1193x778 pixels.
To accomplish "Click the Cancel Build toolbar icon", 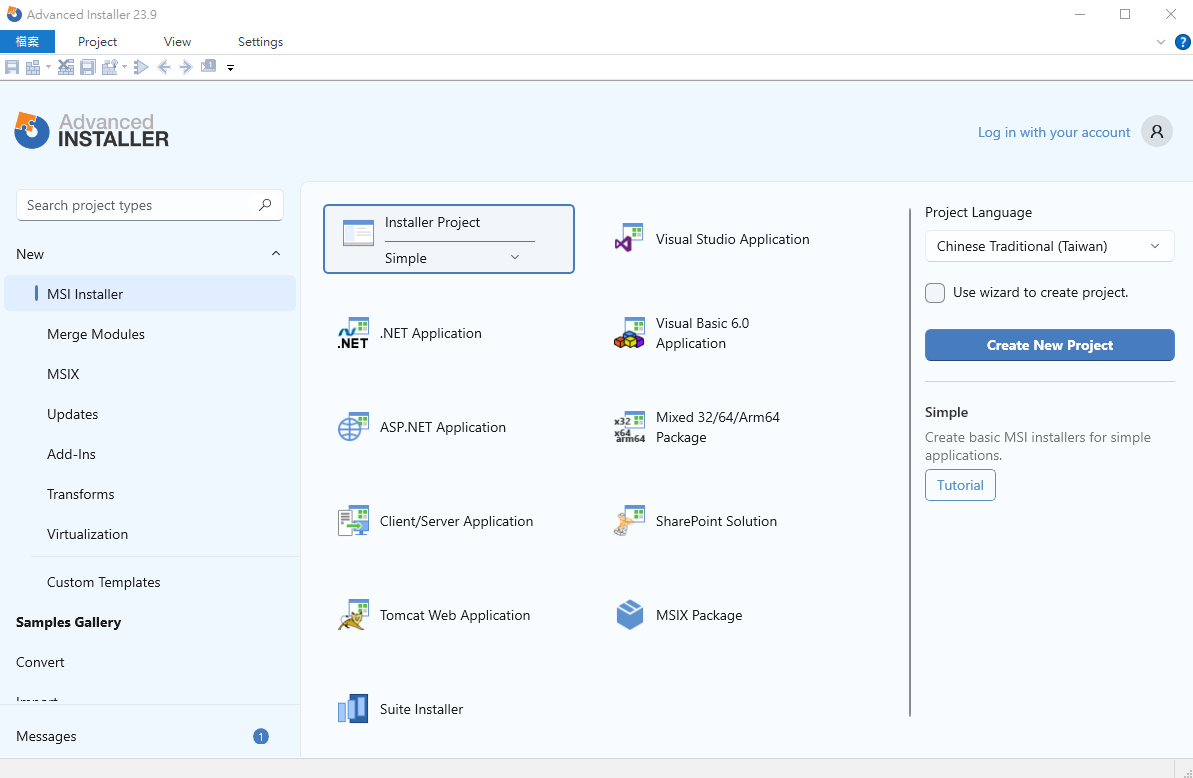I will coord(66,67).
